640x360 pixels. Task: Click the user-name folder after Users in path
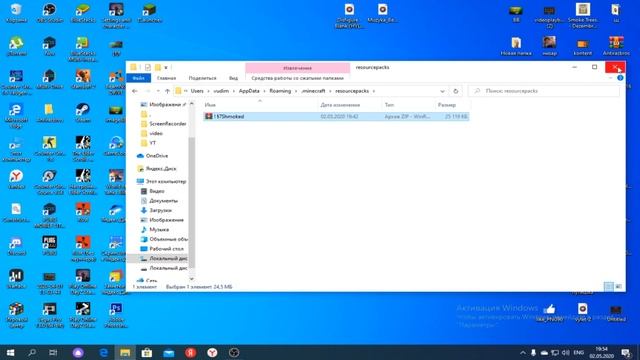[221, 91]
